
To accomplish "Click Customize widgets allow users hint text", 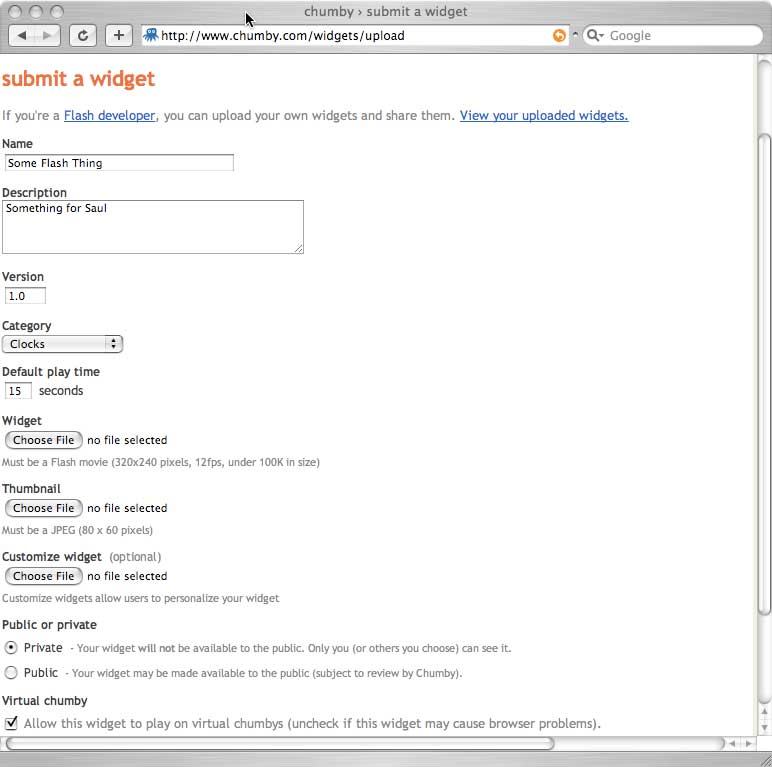I will 140,598.
